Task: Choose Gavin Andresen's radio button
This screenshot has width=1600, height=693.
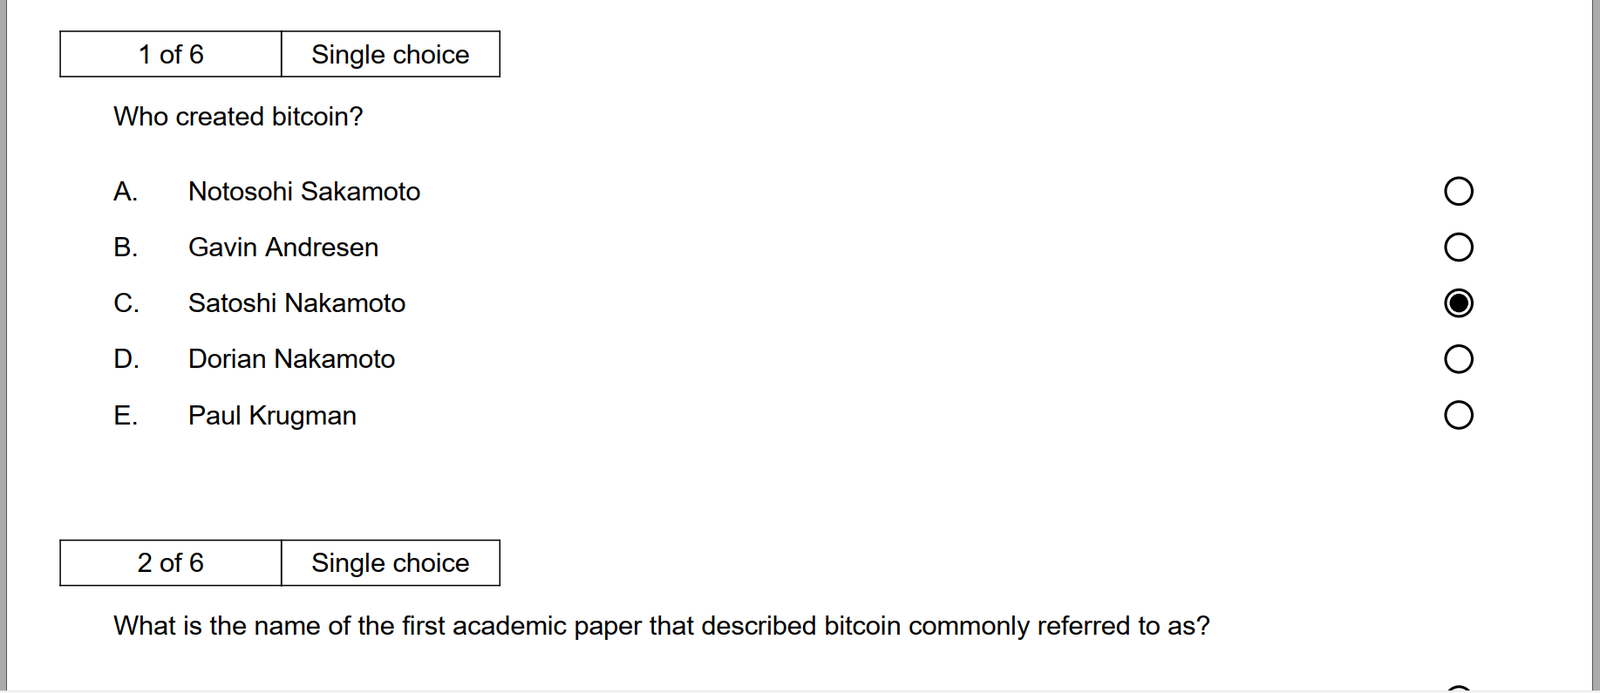Action: (1458, 247)
